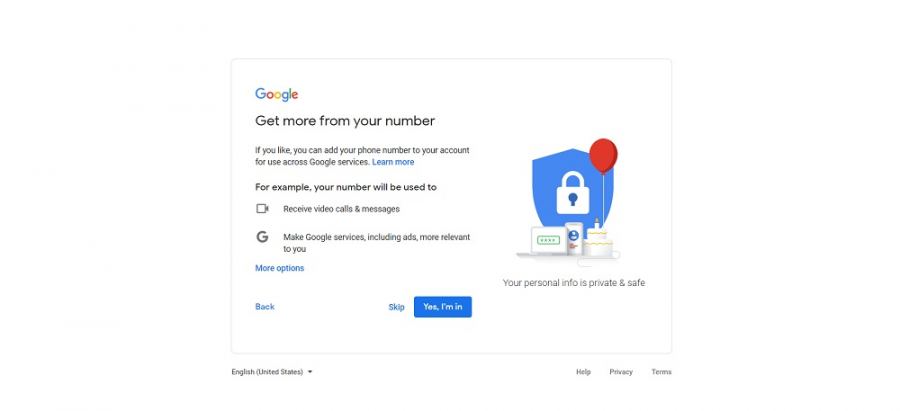Open the Terms link

661,372
